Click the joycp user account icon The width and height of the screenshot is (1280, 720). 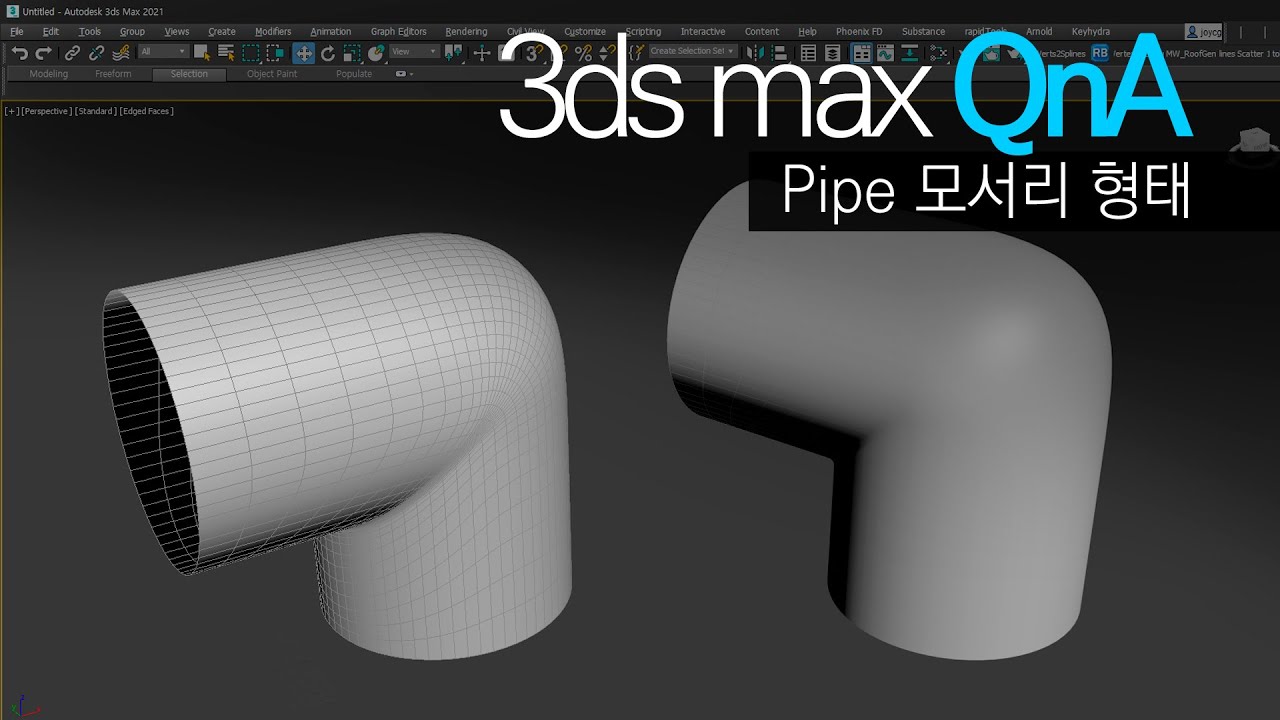coord(1203,31)
